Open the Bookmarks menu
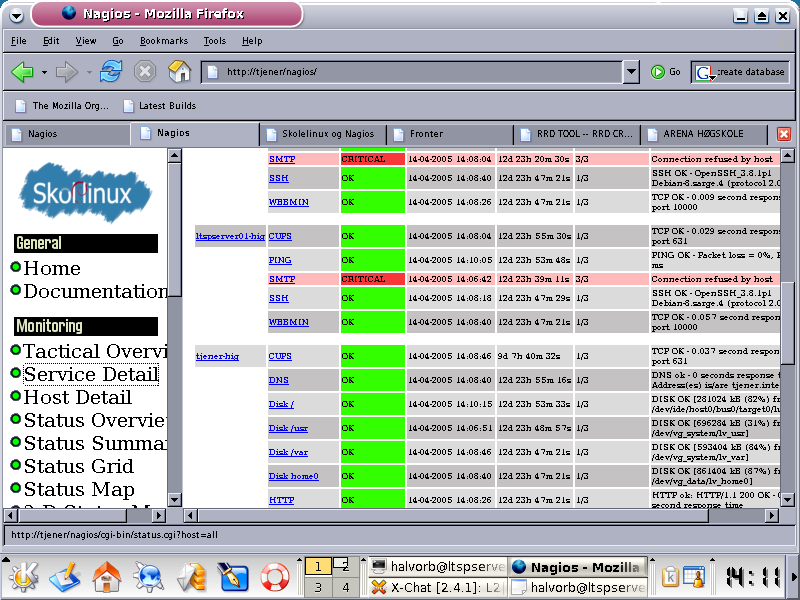This screenshot has width=800, height=600. [164, 41]
